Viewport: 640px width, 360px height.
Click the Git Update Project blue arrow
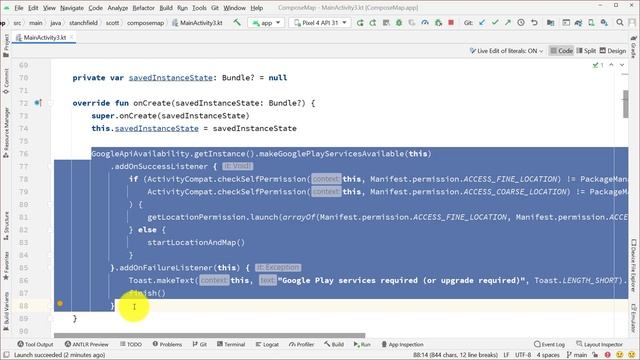click(x=482, y=23)
